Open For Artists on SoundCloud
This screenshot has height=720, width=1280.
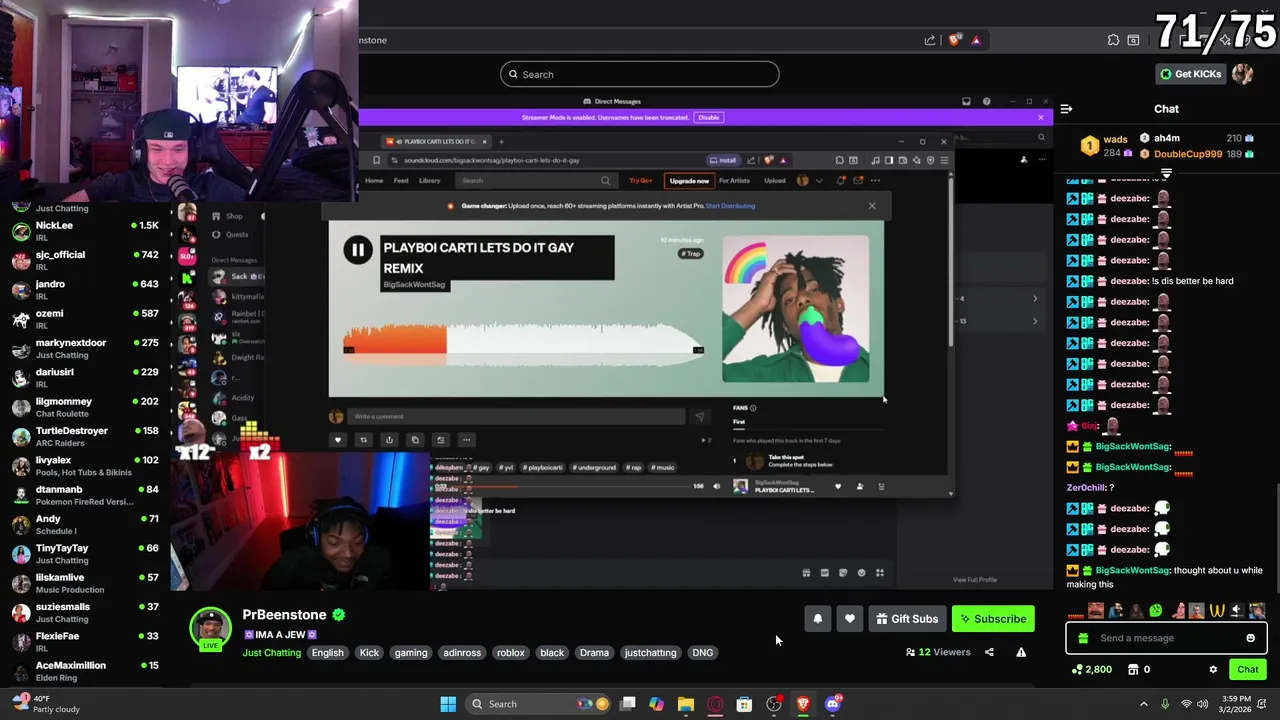click(x=734, y=181)
